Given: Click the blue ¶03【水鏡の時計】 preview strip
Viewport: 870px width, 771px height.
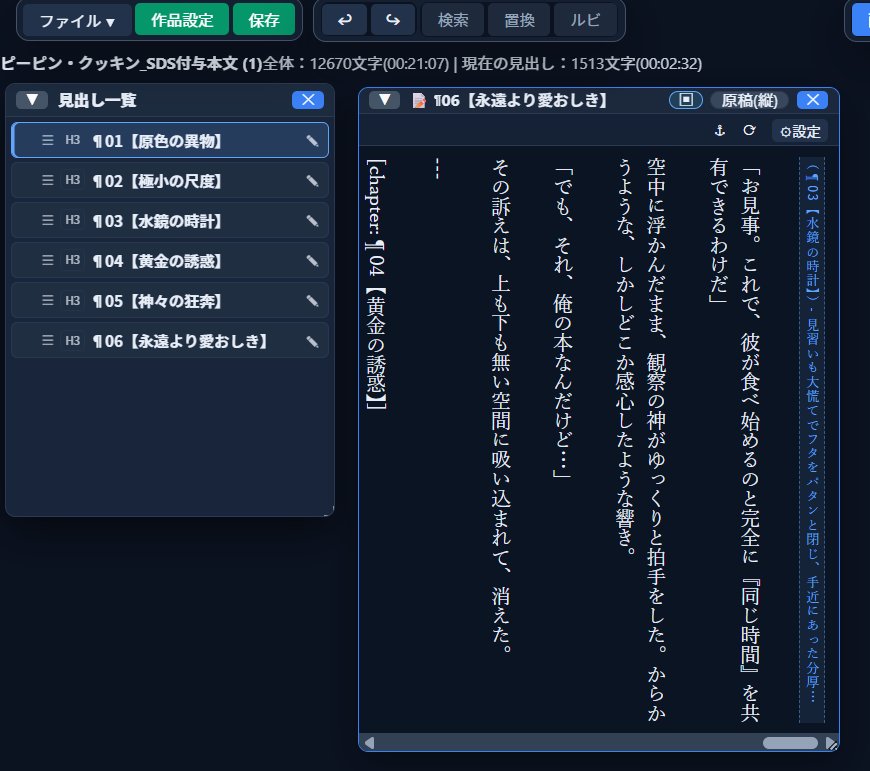Looking at the screenshot, I should coord(812,440).
